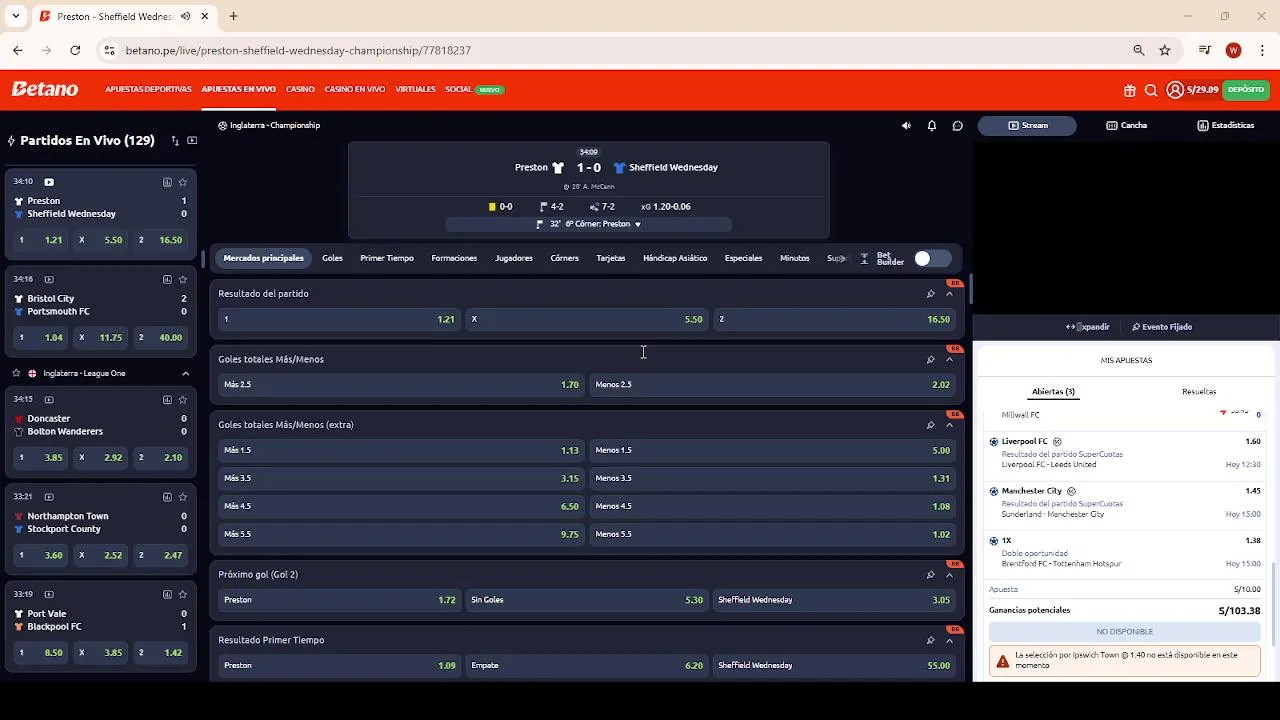
Task: Select odds 1.21 for Preston win in Resultado del partido
Action: click(x=339, y=320)
